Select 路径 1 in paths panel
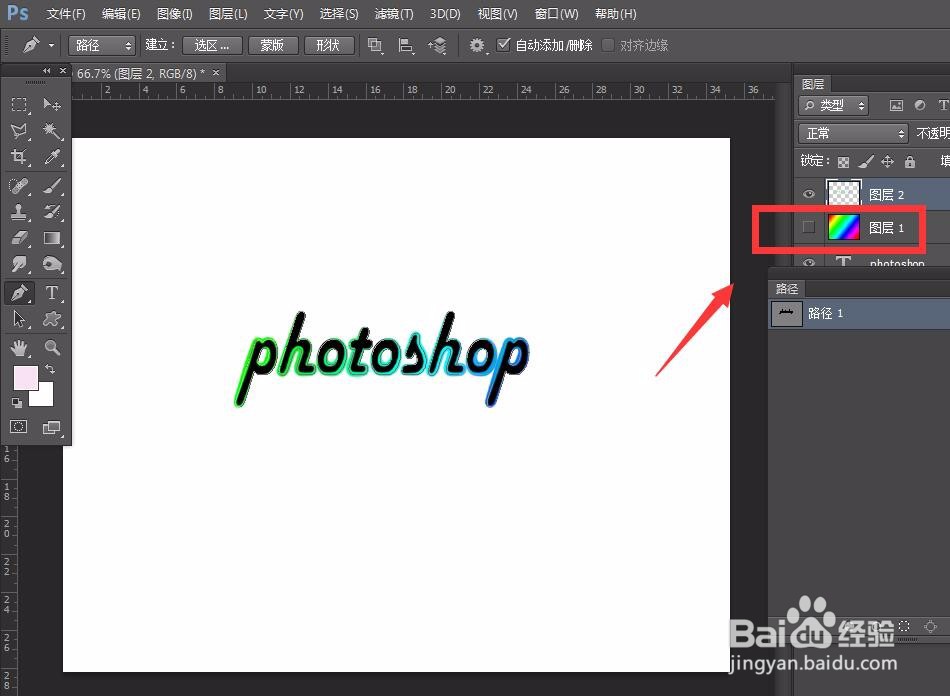The height and width of the screenshot is (696, 950). [x=859, y=313]
